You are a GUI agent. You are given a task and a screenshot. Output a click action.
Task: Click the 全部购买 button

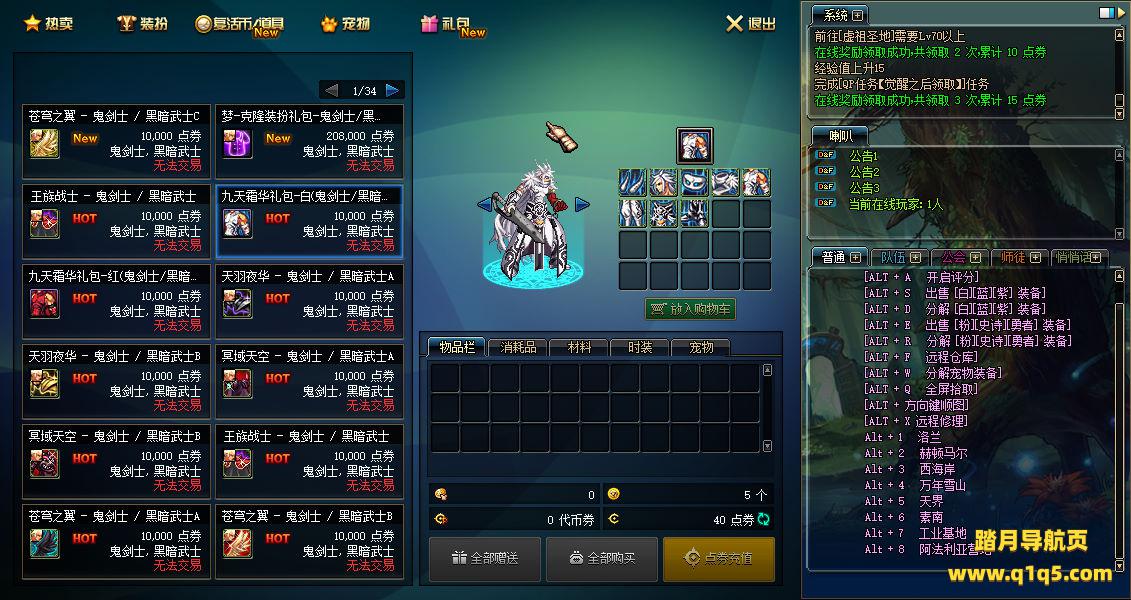click(x=602, y=558)
